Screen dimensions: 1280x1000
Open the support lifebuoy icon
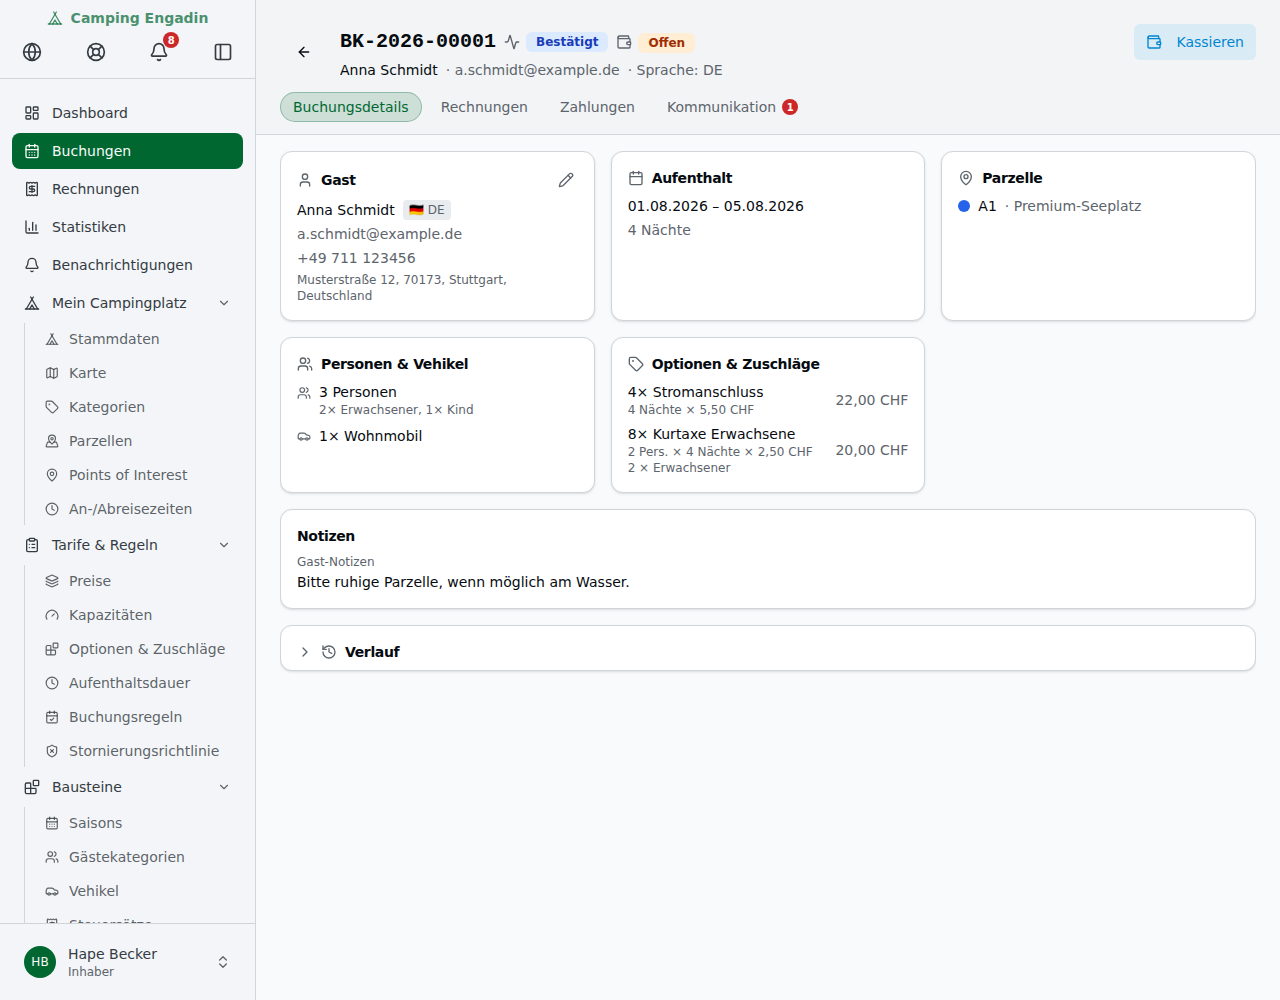(96, 52)
